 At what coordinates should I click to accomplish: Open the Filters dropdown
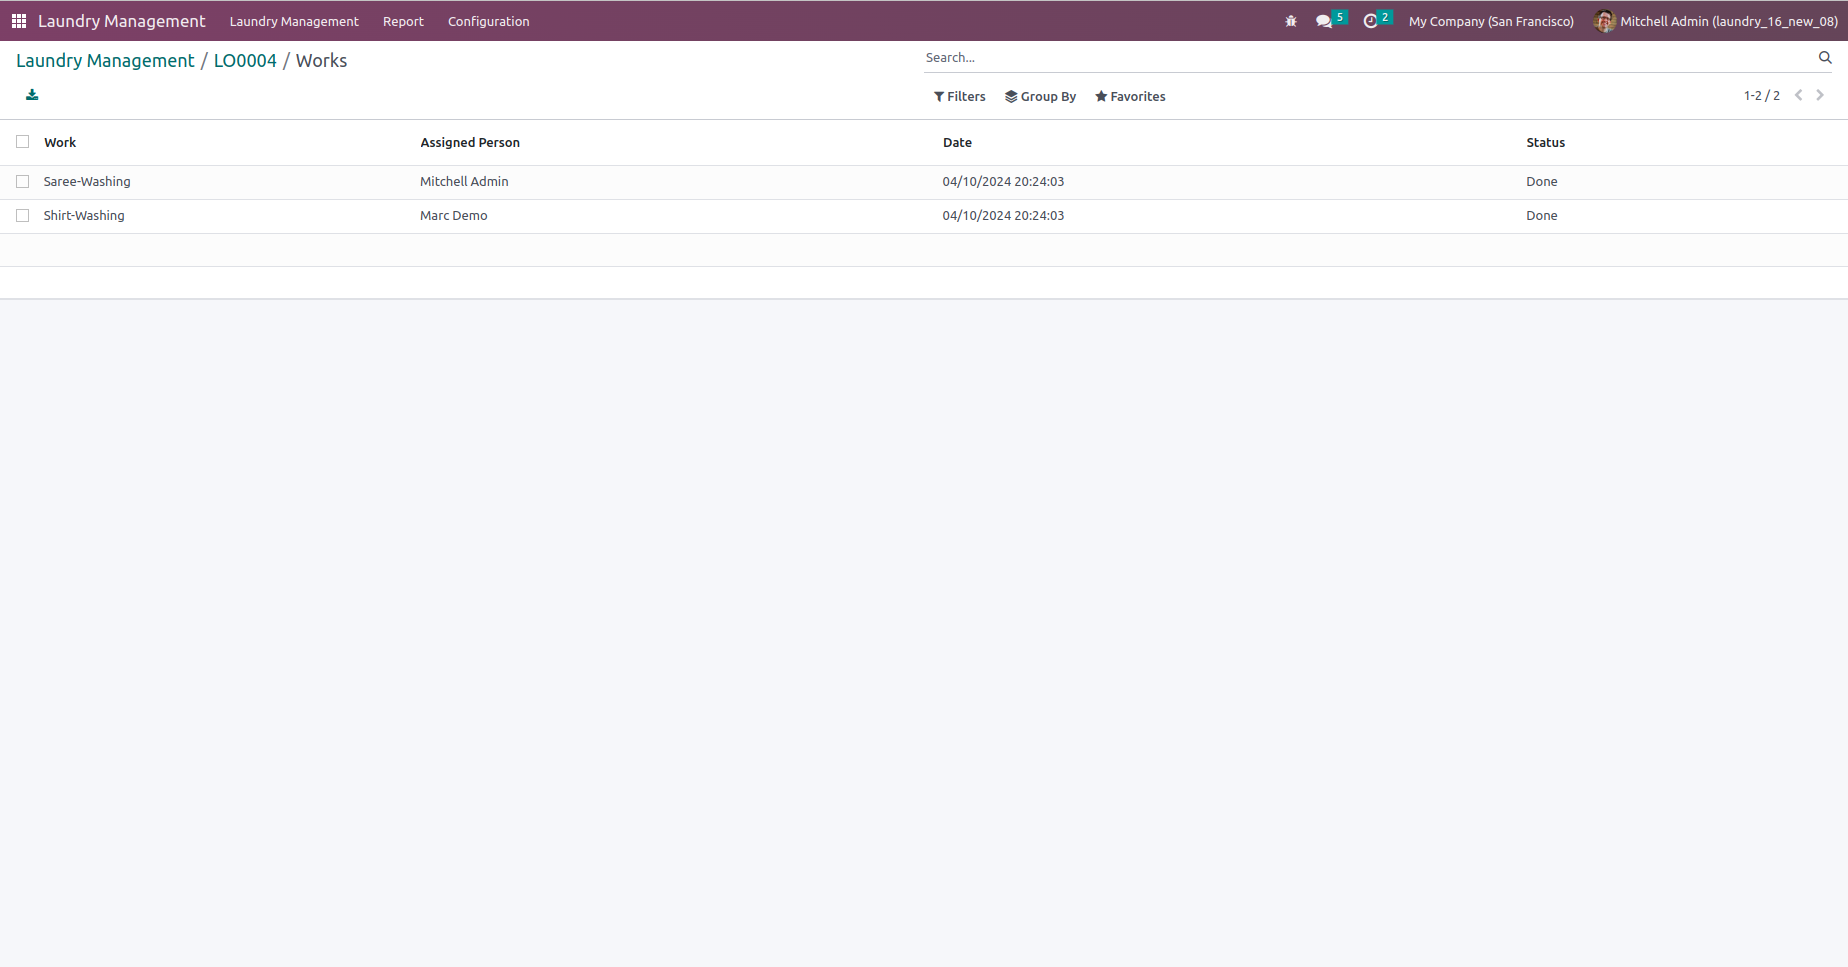(960, 97)
